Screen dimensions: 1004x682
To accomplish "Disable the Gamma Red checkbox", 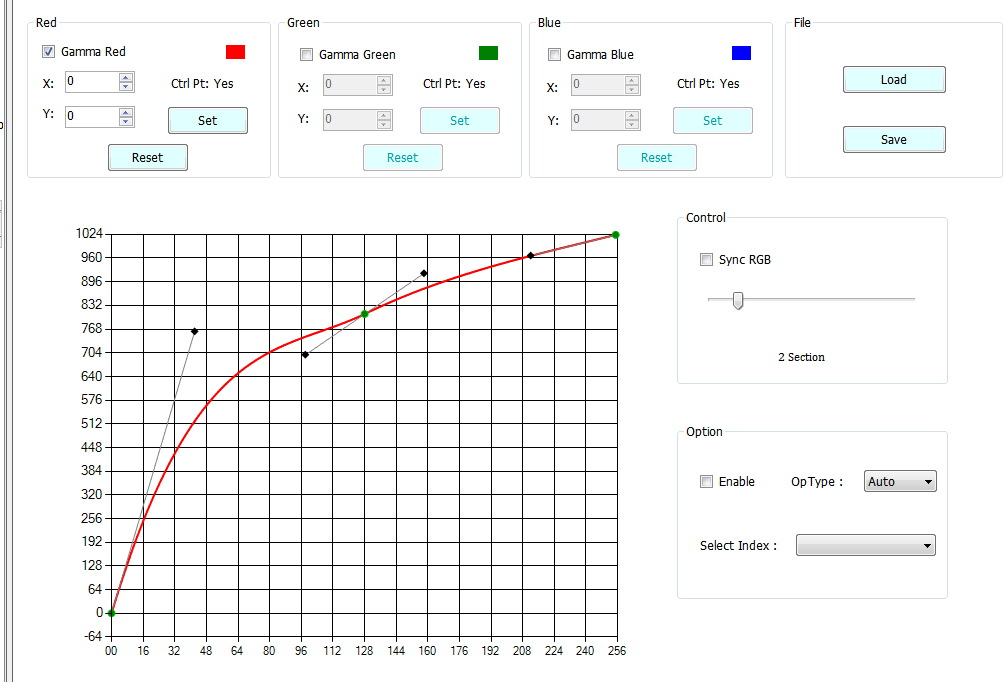I will 48,51.
